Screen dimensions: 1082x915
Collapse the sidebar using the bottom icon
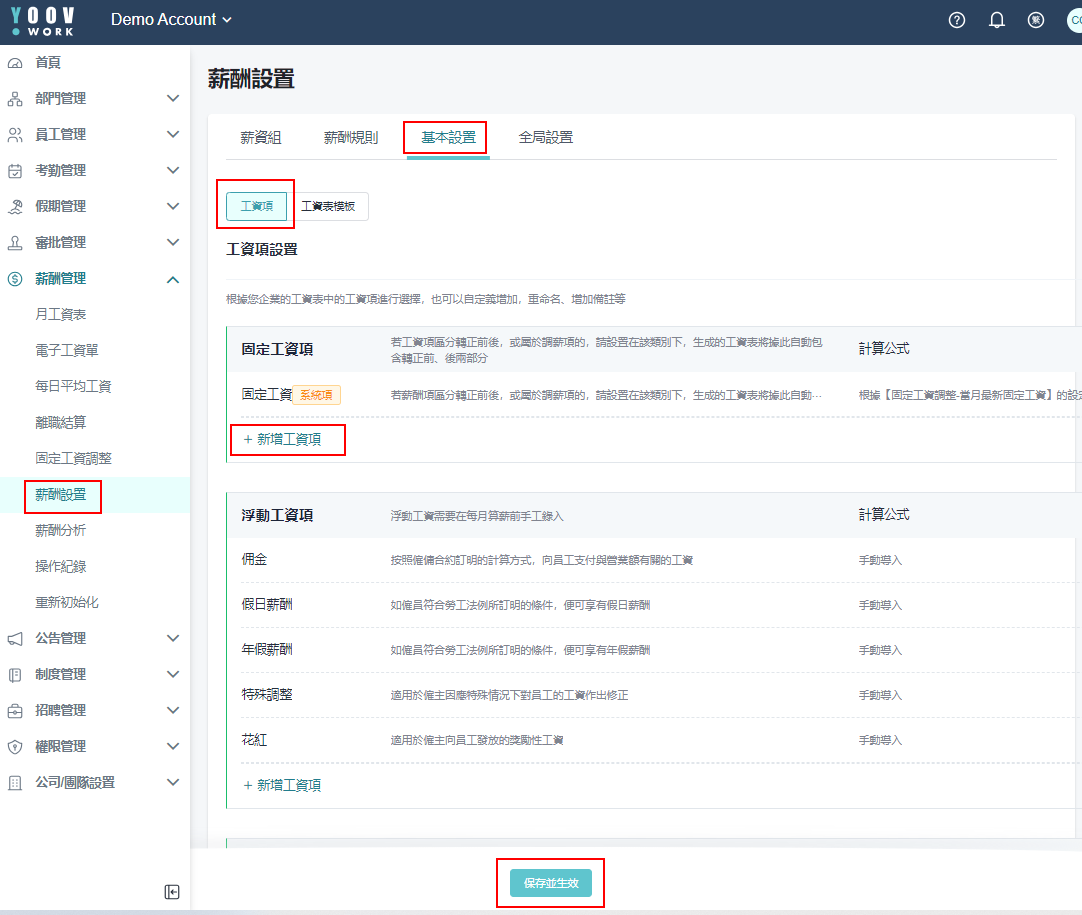[172, 892]
